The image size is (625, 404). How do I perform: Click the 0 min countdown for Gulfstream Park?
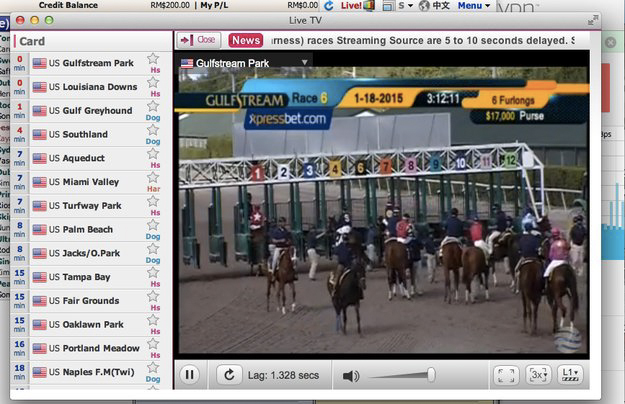pyautogui.click(x=20, y=63)
